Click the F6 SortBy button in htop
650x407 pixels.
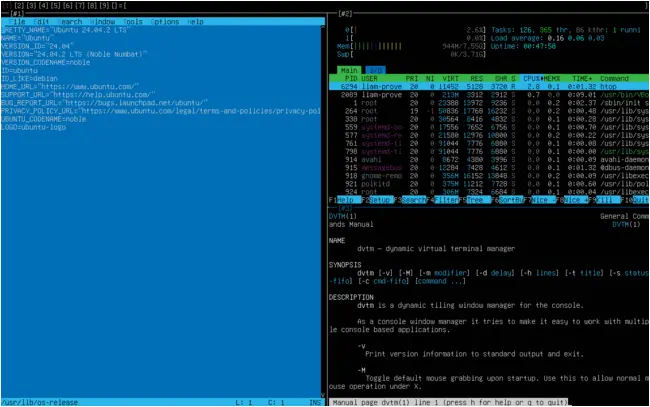tap(507, 200)
